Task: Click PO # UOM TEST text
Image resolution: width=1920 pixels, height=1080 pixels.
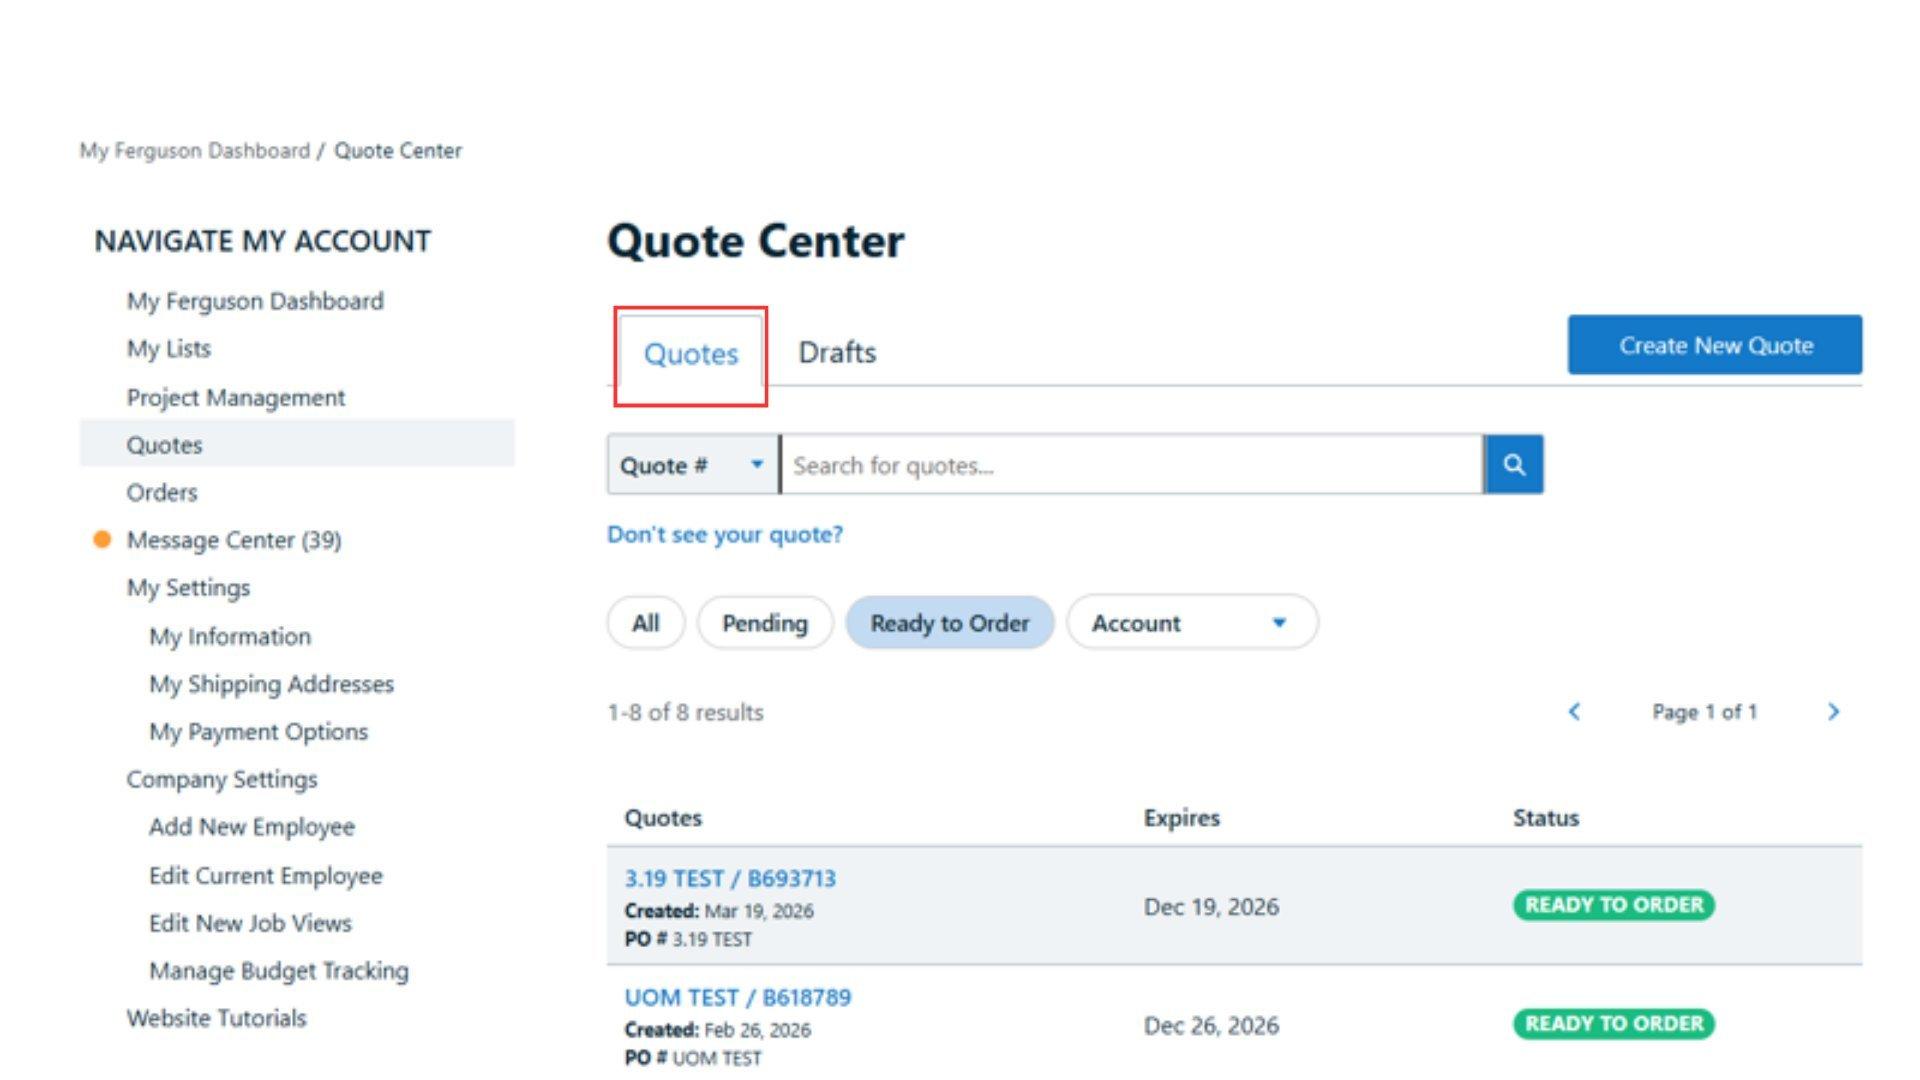Action: [693, 1058]
